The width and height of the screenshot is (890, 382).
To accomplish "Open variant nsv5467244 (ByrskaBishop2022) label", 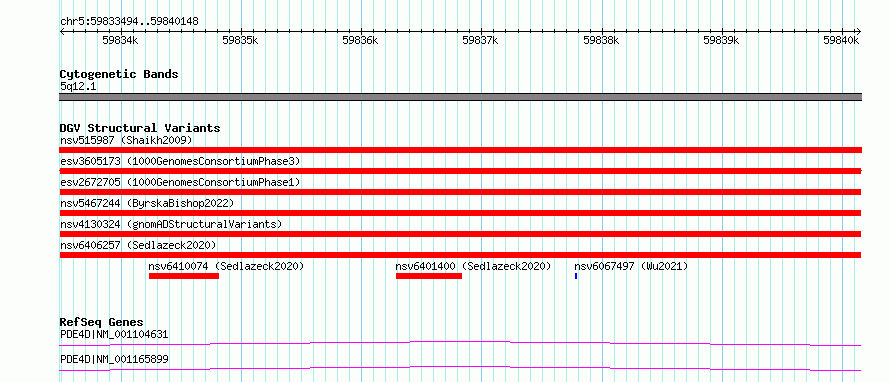I will 147,203.
